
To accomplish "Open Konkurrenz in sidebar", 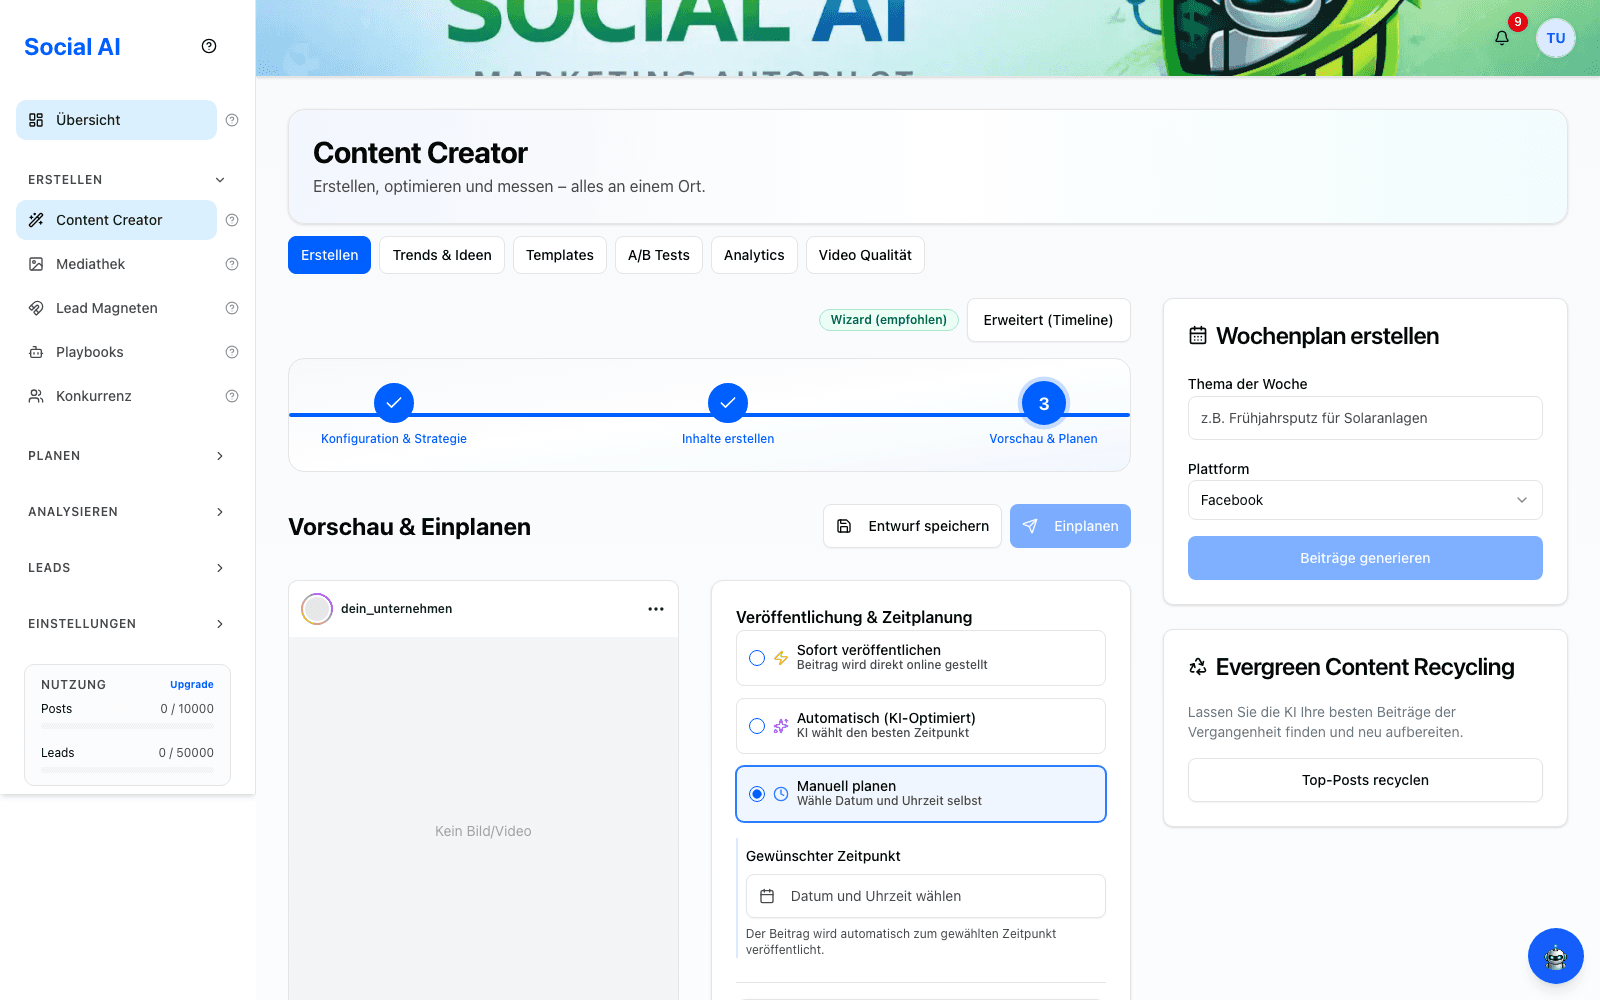I will point(116,396).
